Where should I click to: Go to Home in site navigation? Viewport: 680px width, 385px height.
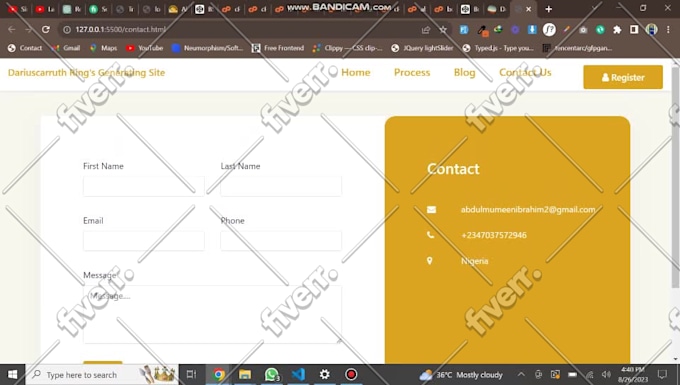(x=356, y=72)
